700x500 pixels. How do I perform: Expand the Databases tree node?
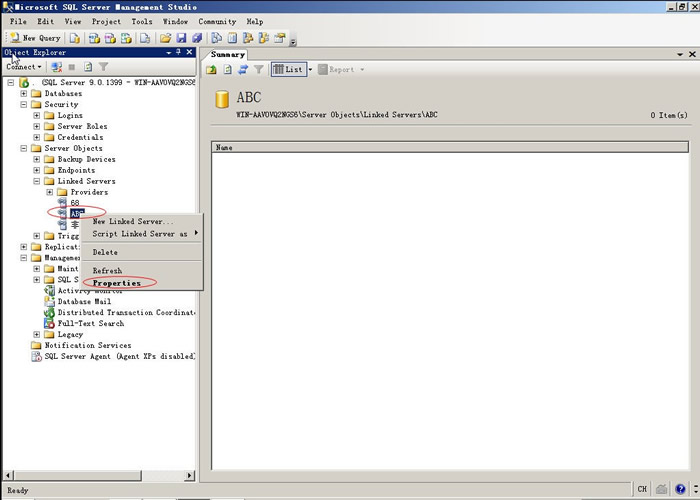pyautogui.click(x=23, y=93)
